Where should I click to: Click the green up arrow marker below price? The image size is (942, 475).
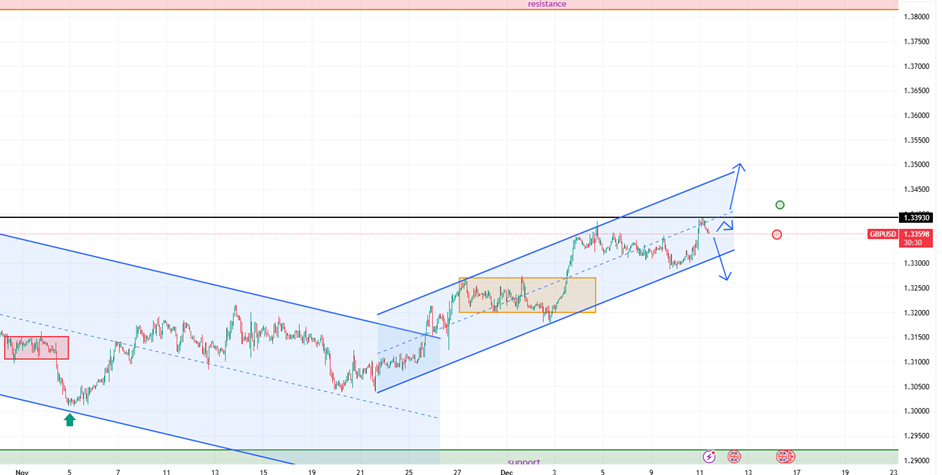[x=69, y=420]
